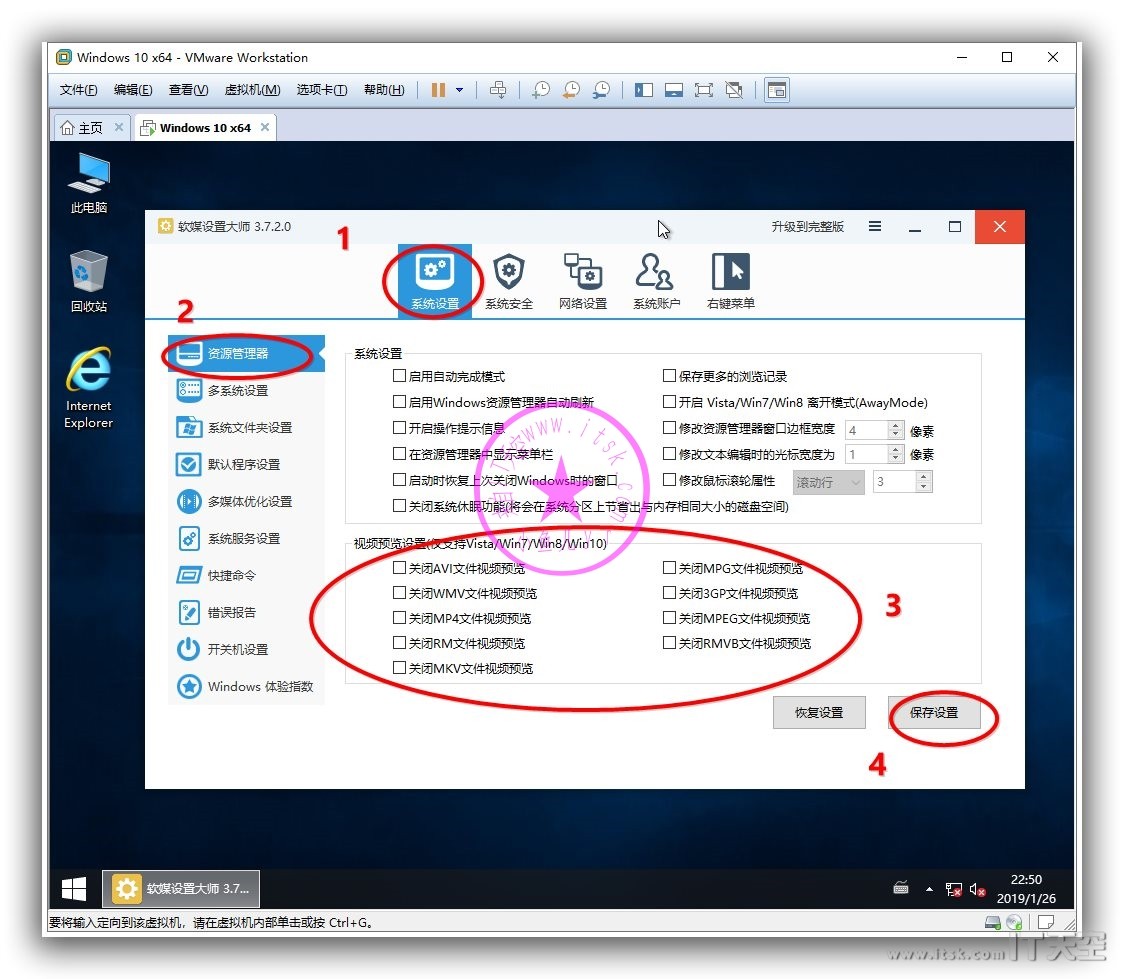Image resolution: width=1124 pixels, height=979 pixels.
Task: Select 多媒体优化设置 in the sidebar
Action: click(247, 502)
